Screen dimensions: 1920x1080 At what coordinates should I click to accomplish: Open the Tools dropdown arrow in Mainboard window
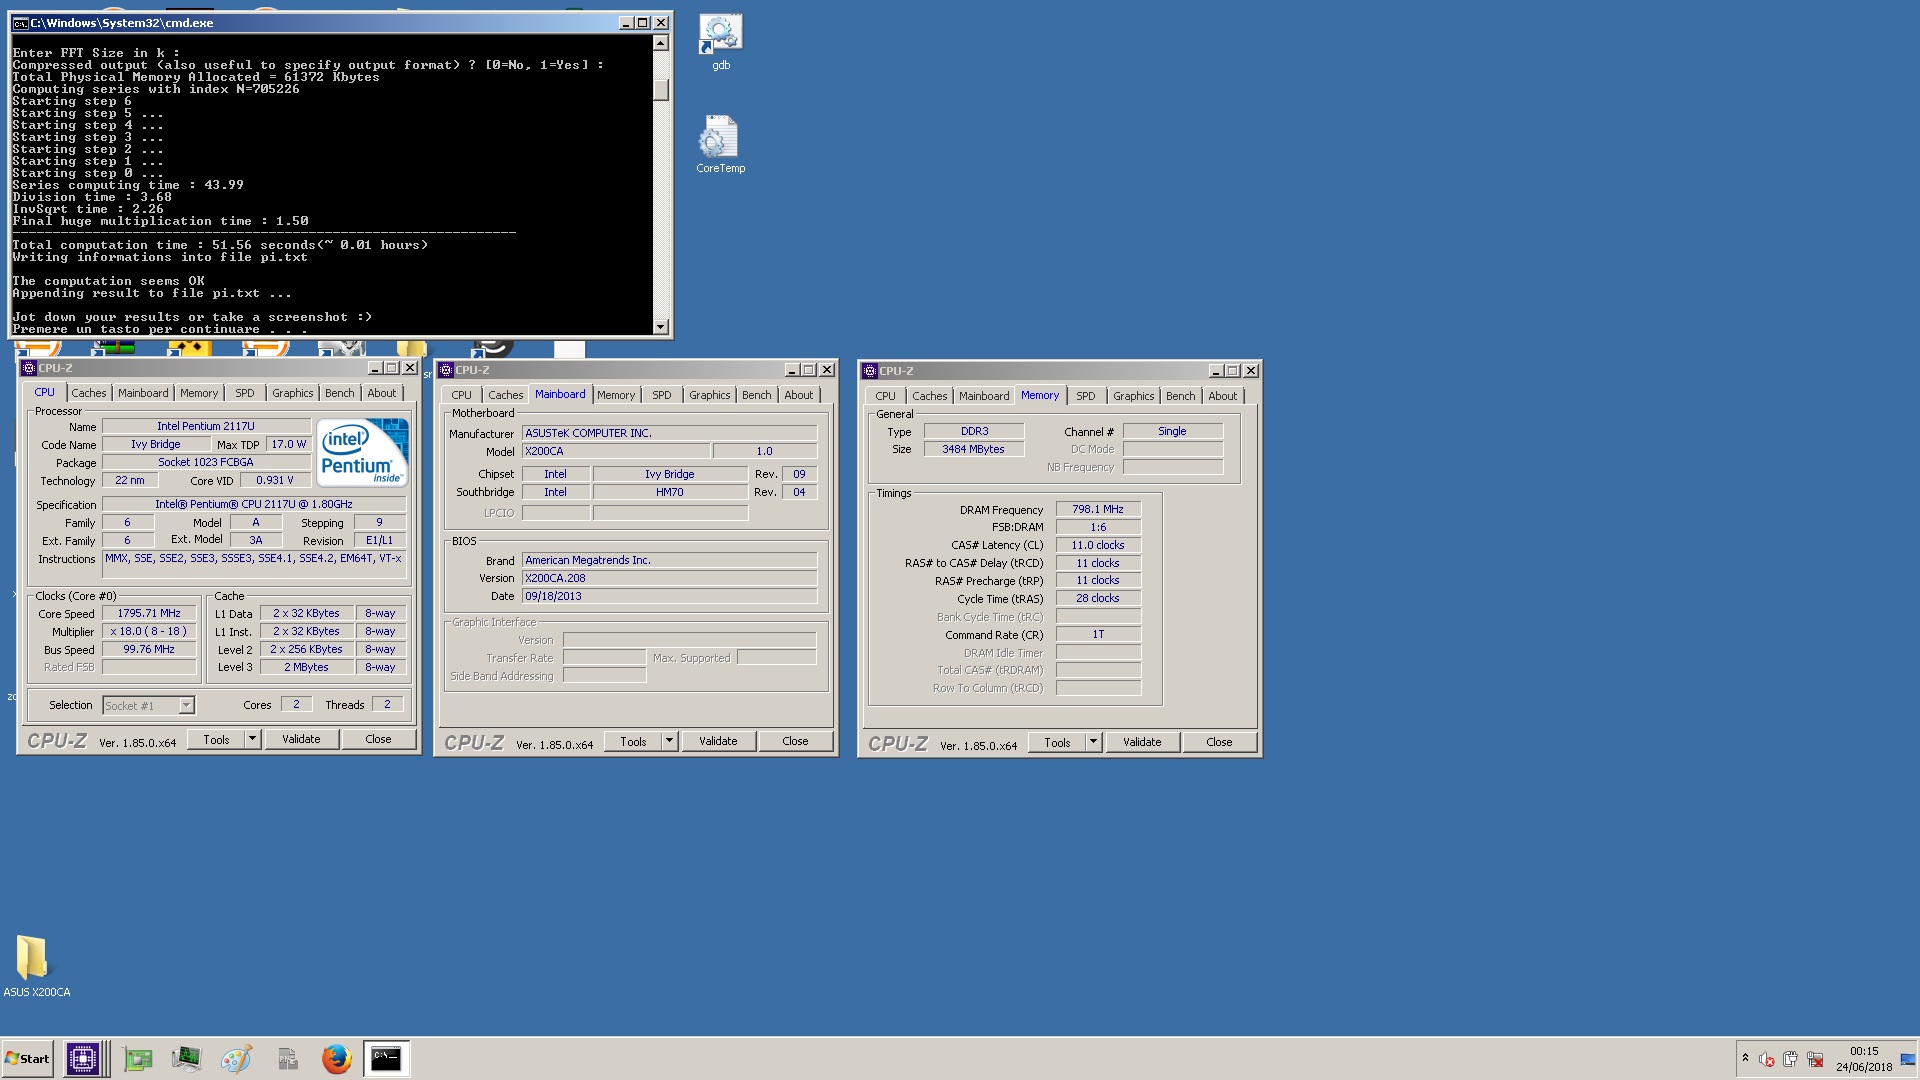coord(670,741)
